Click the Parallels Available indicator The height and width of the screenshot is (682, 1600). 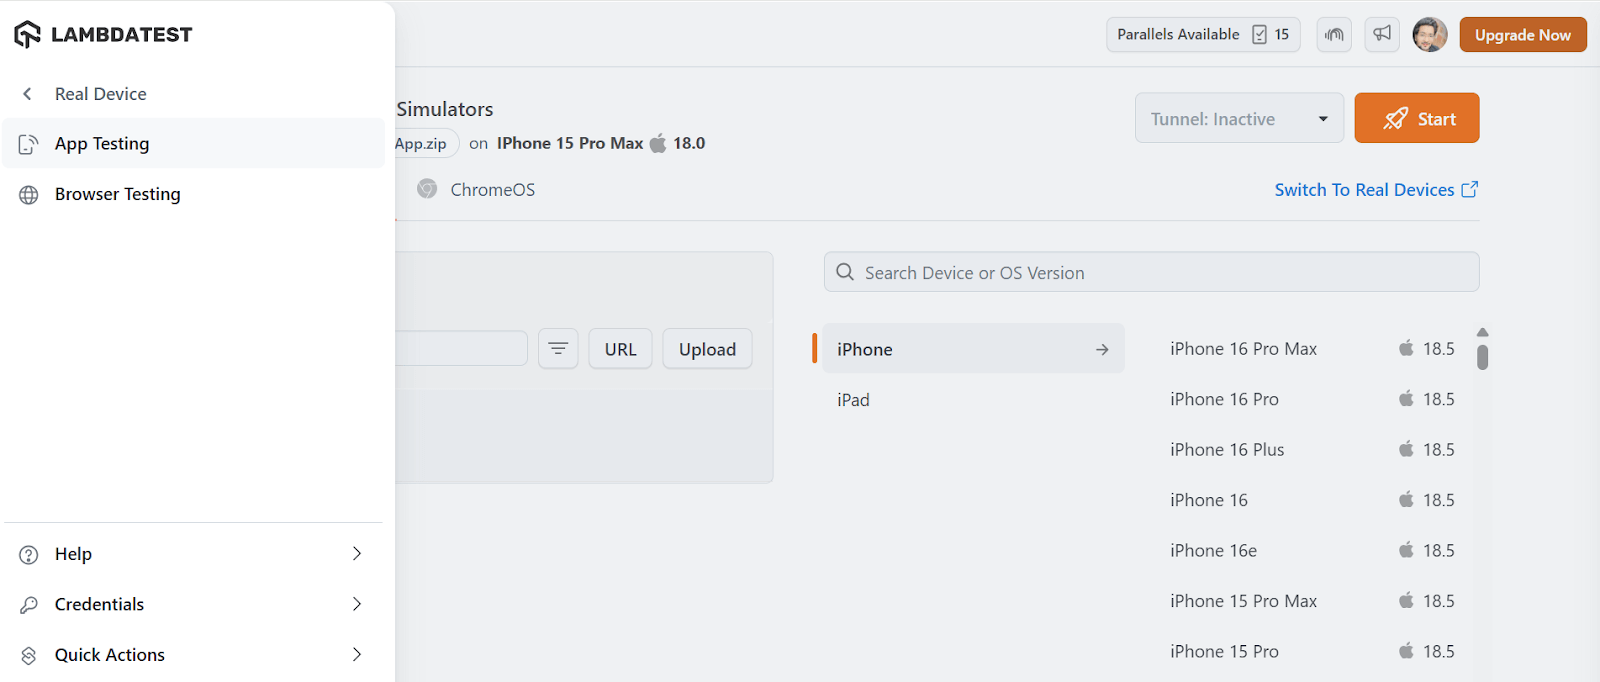pyautogui.click(x=1203, y=35)
